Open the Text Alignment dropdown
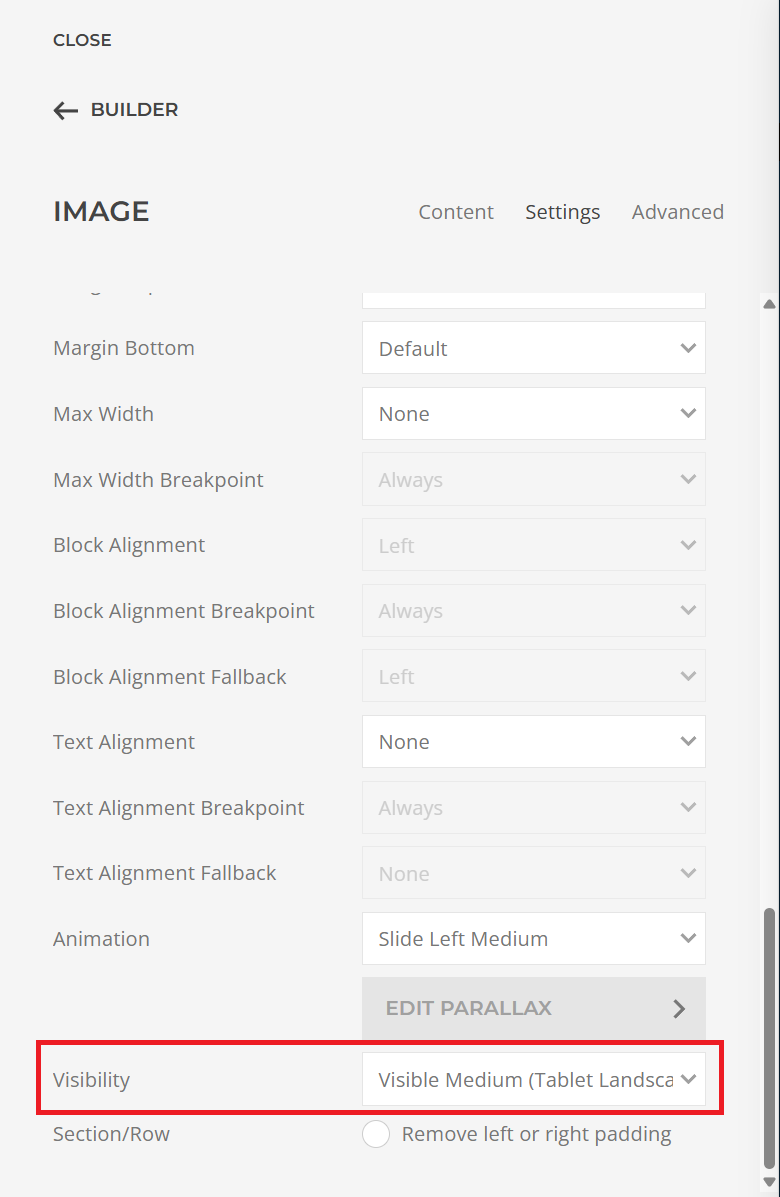This screenshot has width=780, height=1197. click(533, 742)
